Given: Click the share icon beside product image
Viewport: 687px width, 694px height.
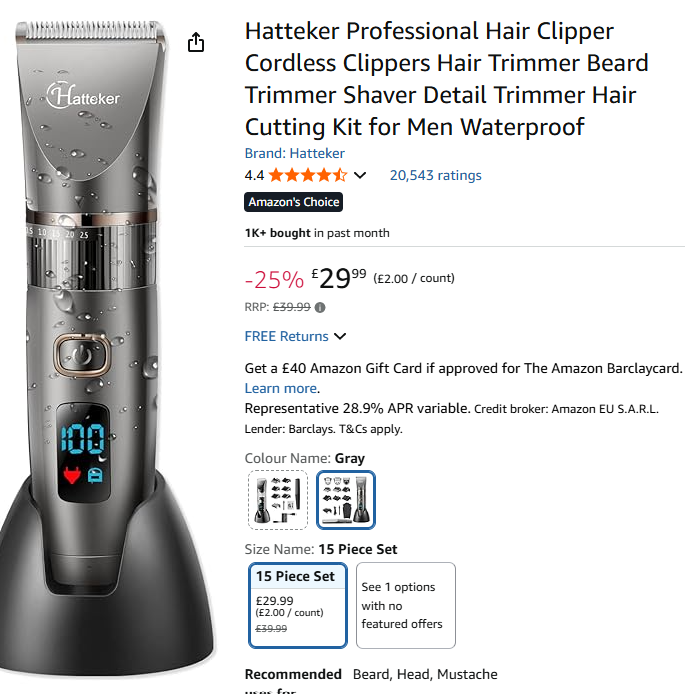Looking at the screenshot, I should click(196, 42).
